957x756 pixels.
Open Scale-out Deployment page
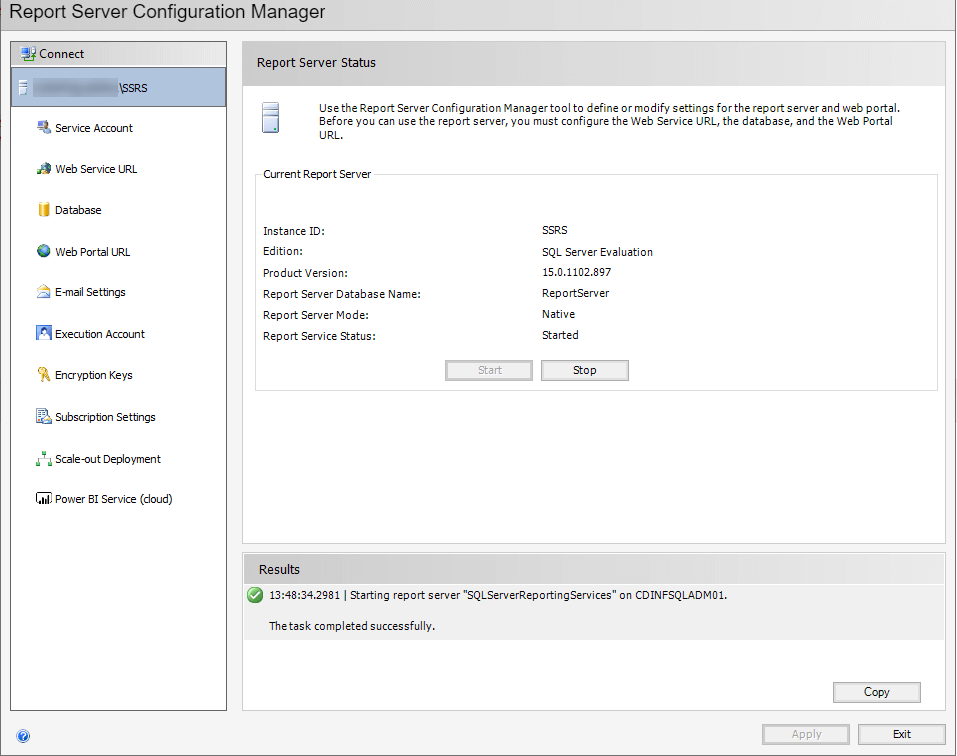click(x=108, y=459)
